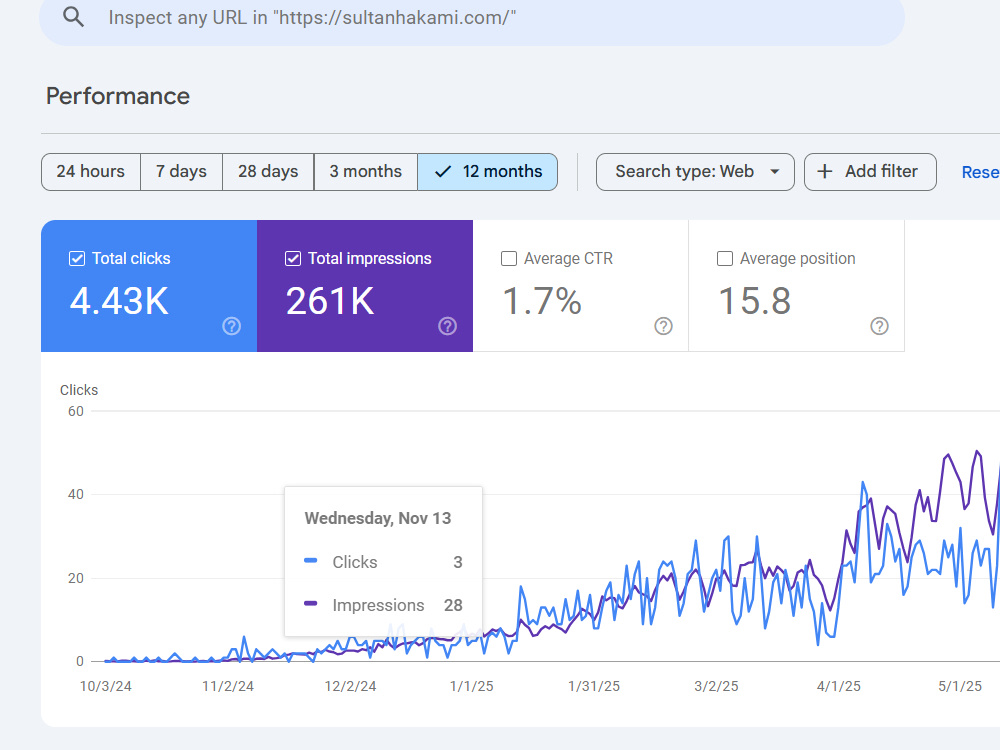Click the search magnifier icon

point(73,17)
